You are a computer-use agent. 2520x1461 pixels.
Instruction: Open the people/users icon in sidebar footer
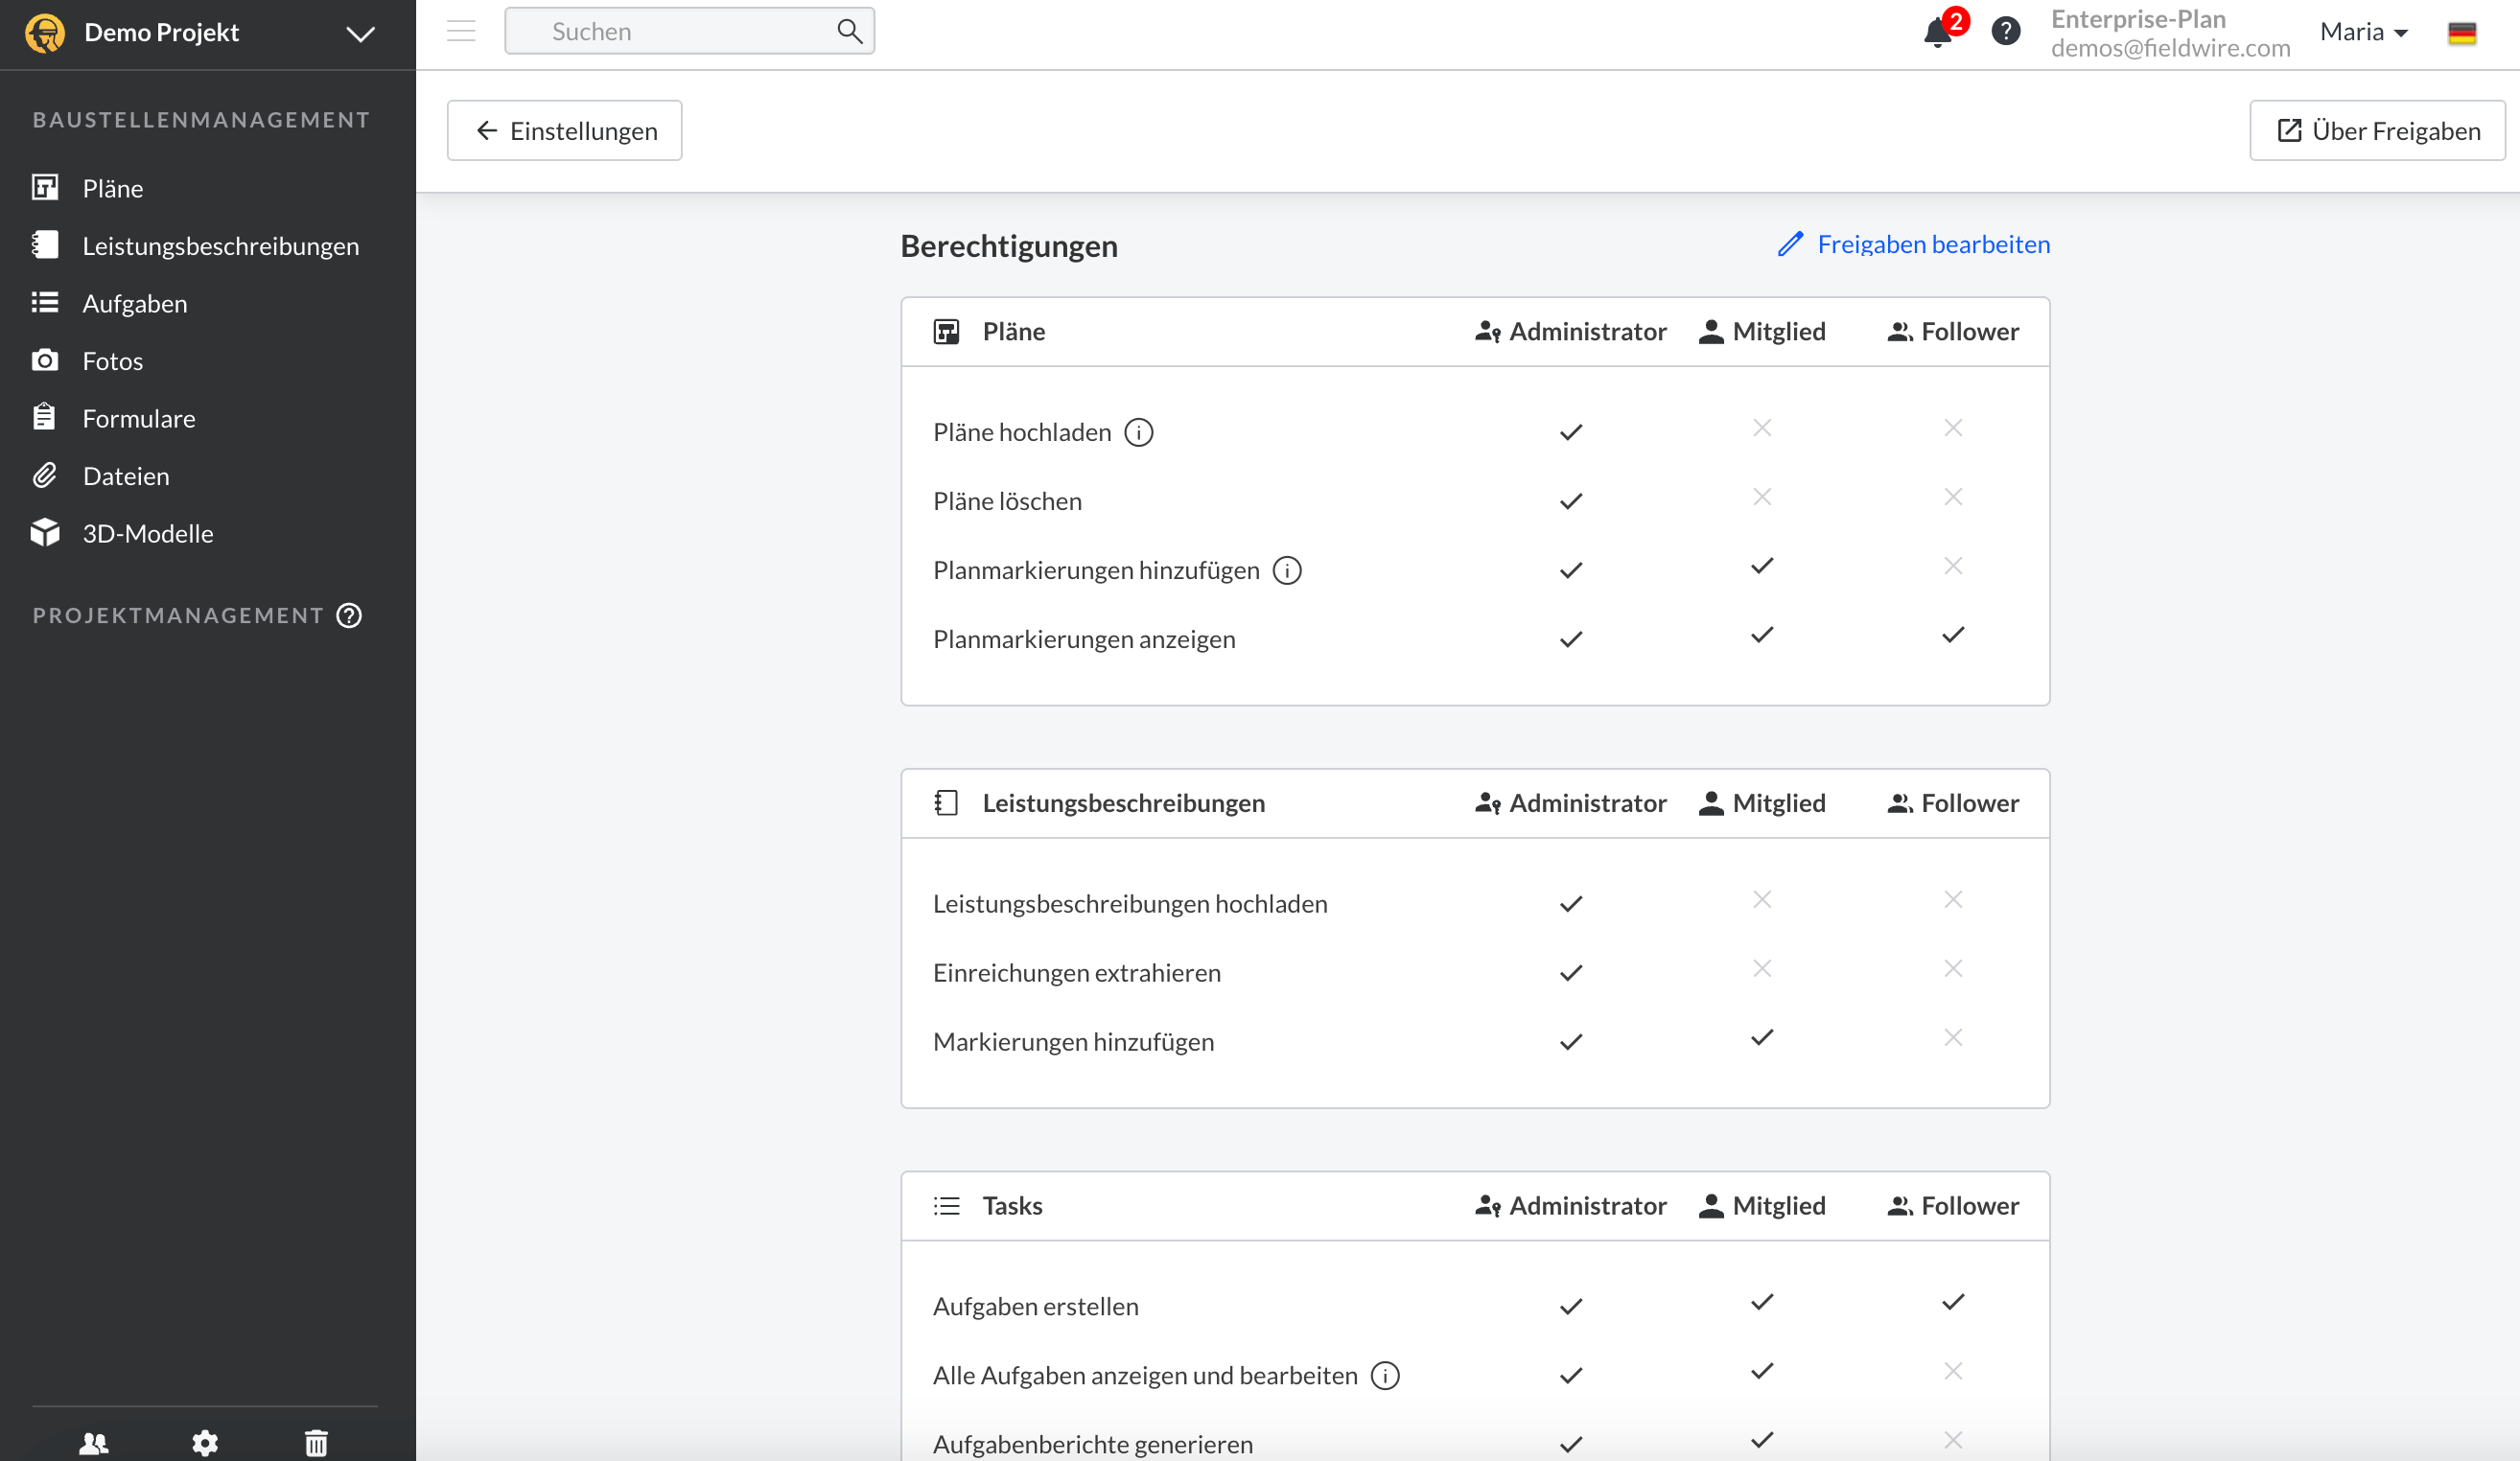94,1443
